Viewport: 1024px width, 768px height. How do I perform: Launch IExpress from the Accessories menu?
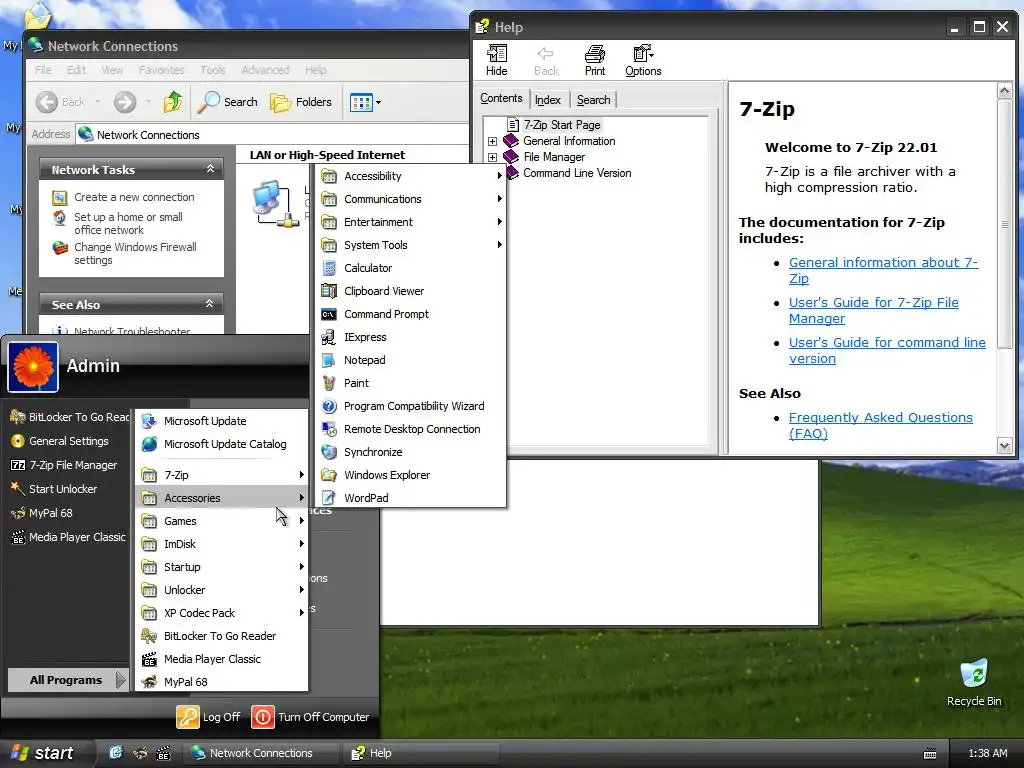tap(410, 337)
